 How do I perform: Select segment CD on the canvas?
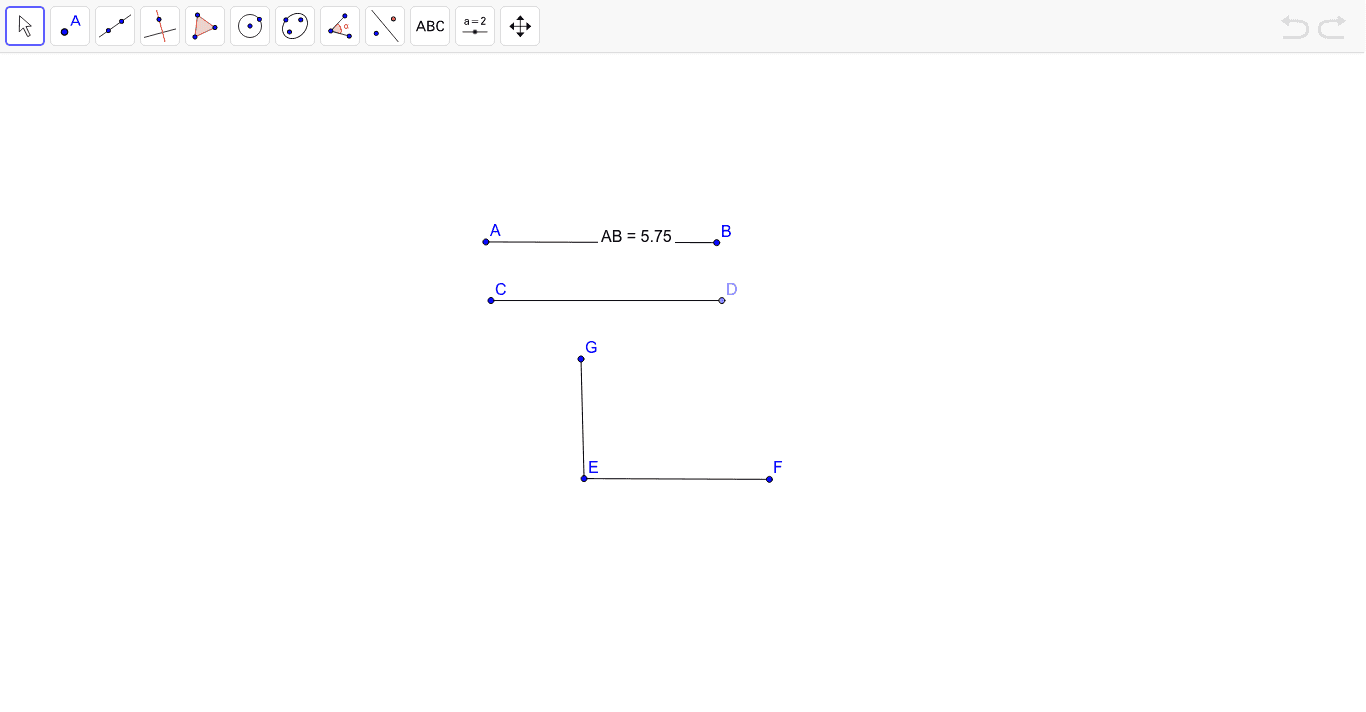click(x=605, y=299)
